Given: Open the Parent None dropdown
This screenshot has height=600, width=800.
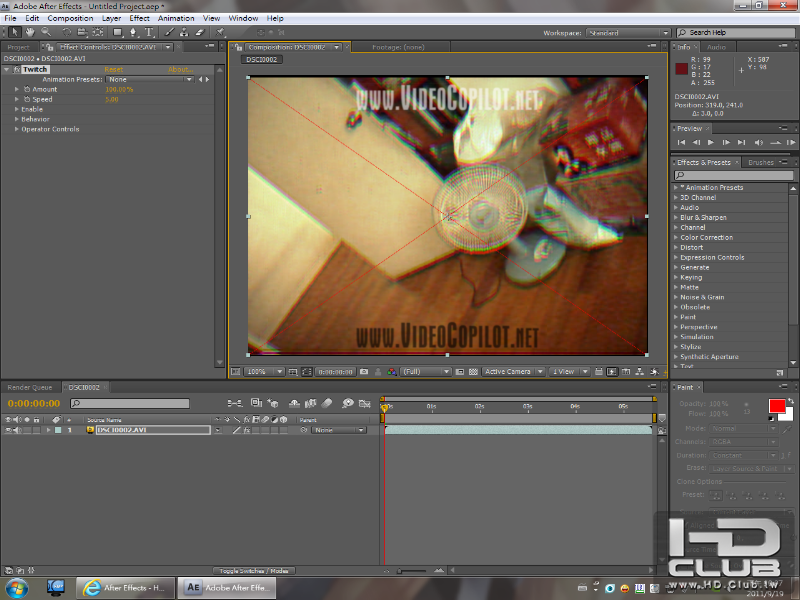Looking at the screenshot, I should point(339,430).
